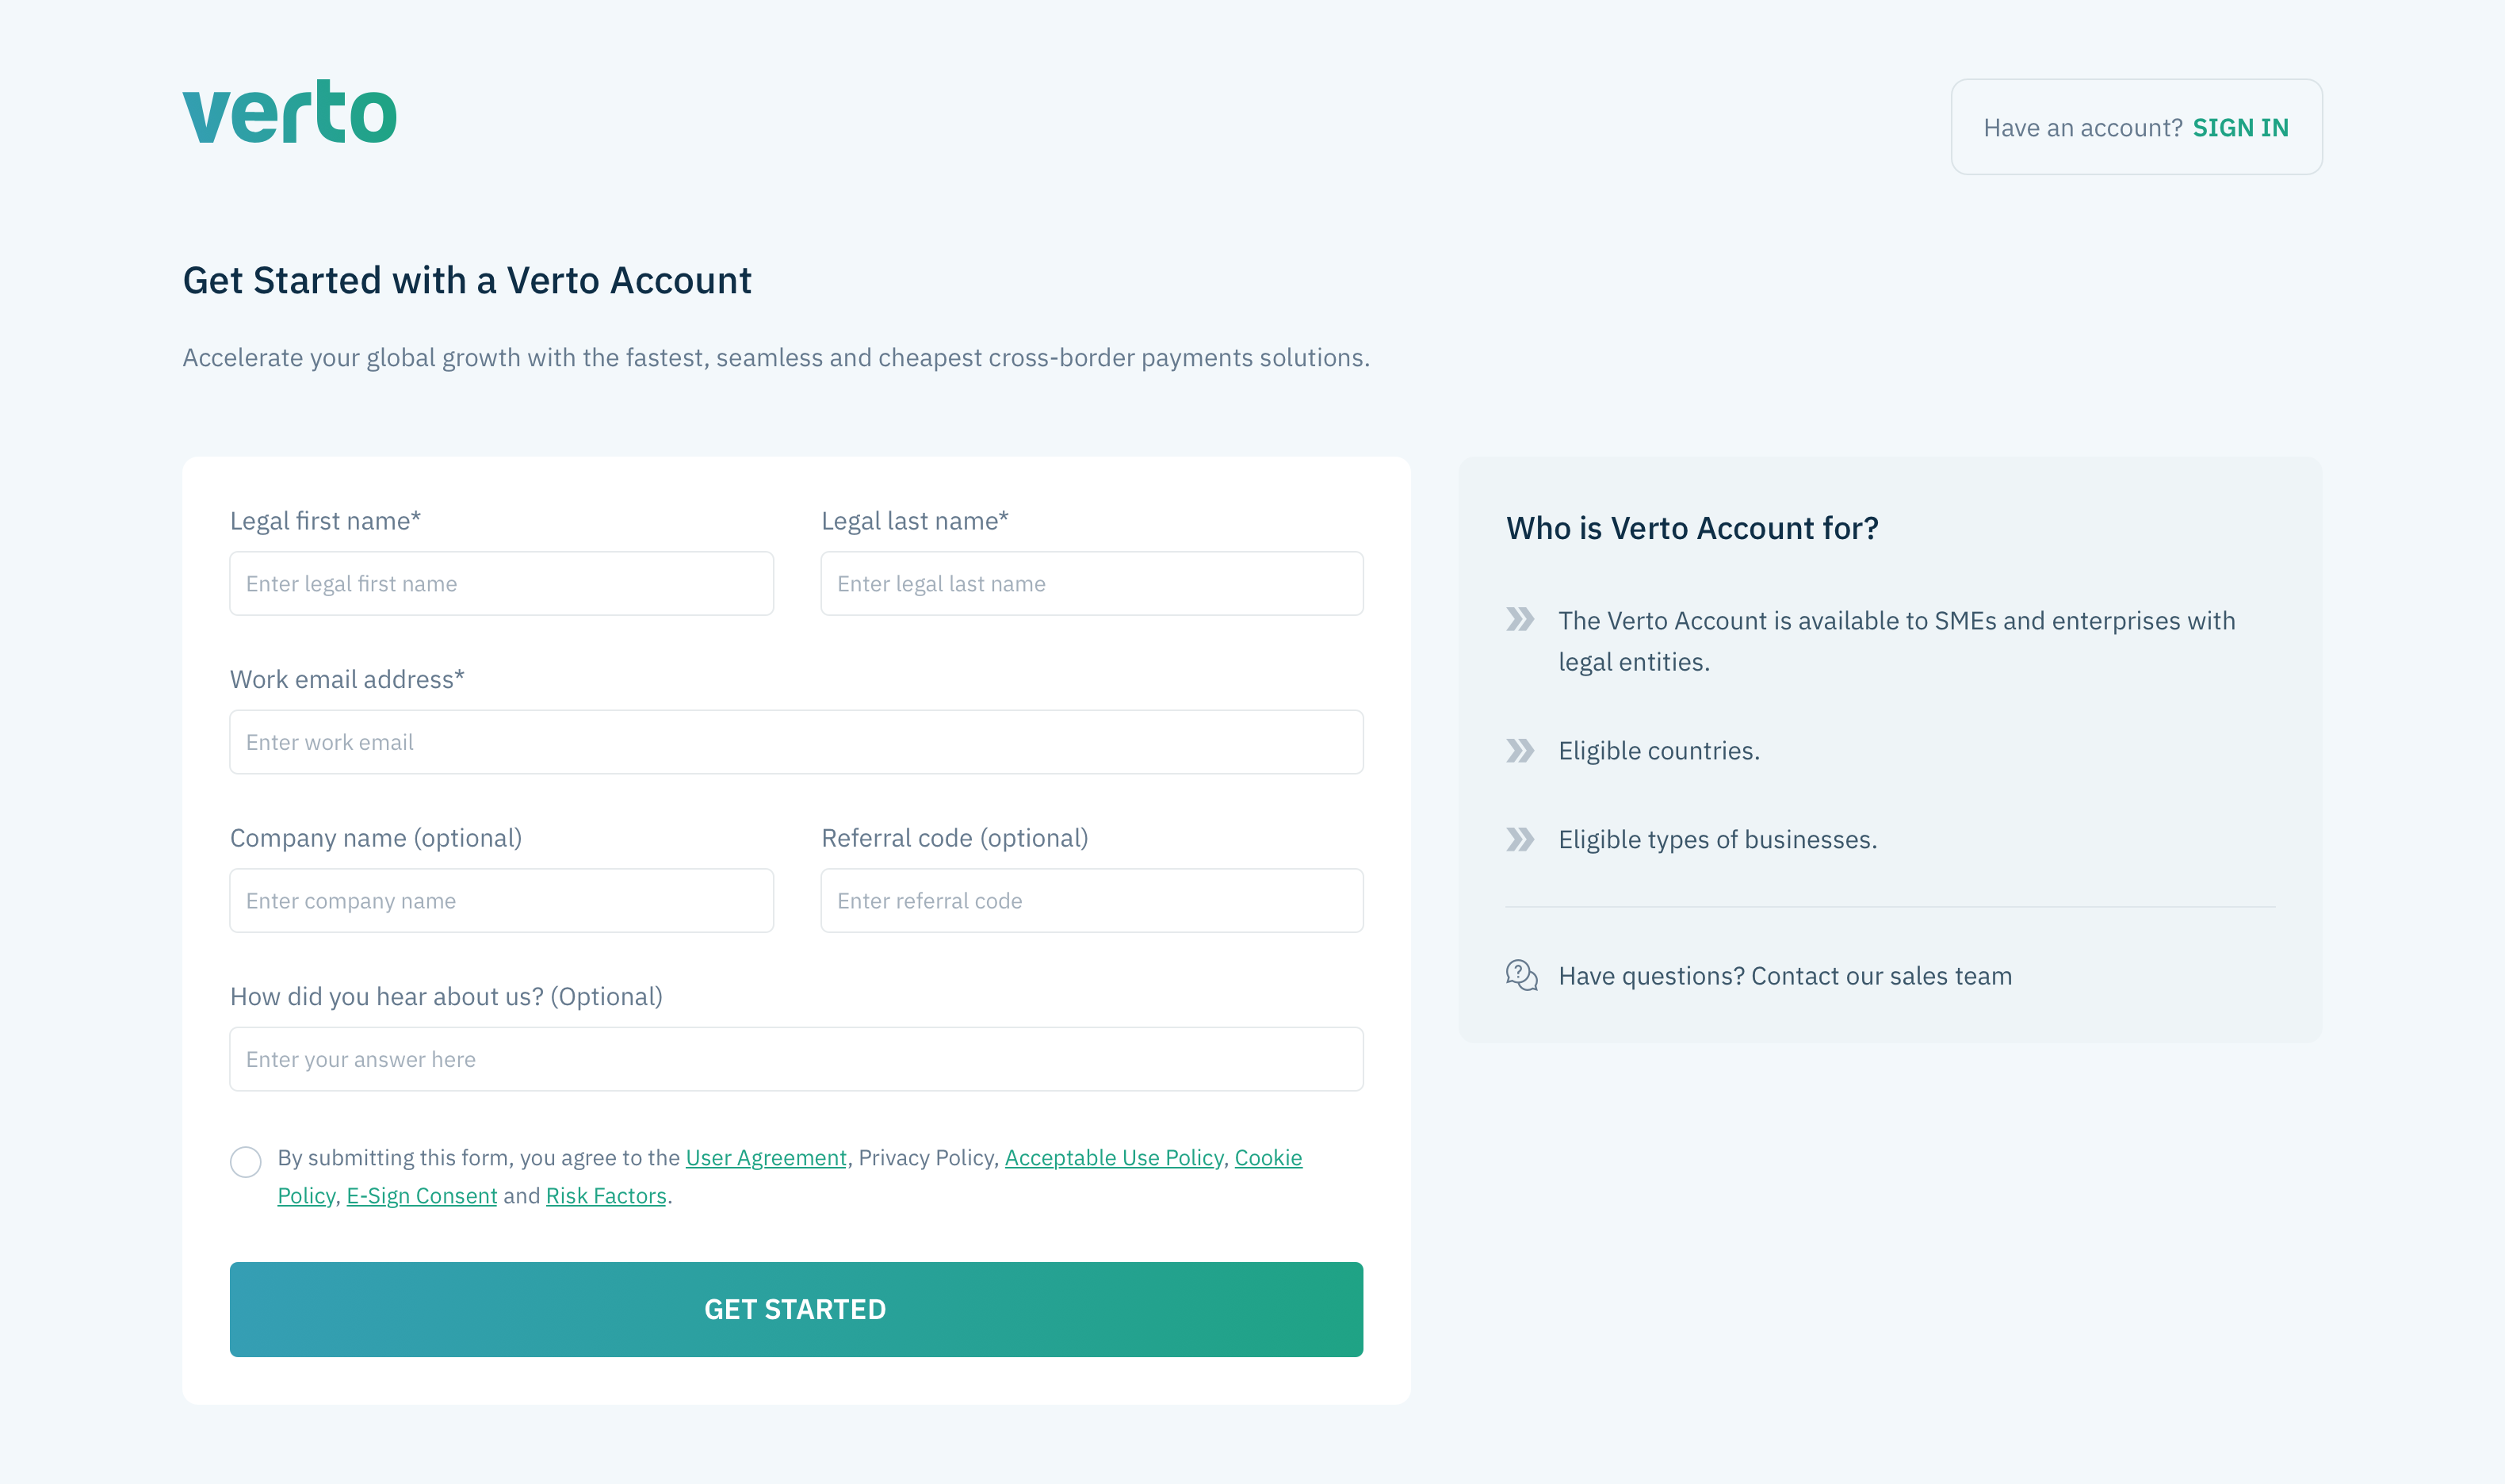Viewport: 2505px width, 1484px height.
Task: Open the Risk Factors link
Action: point(606,1196)
